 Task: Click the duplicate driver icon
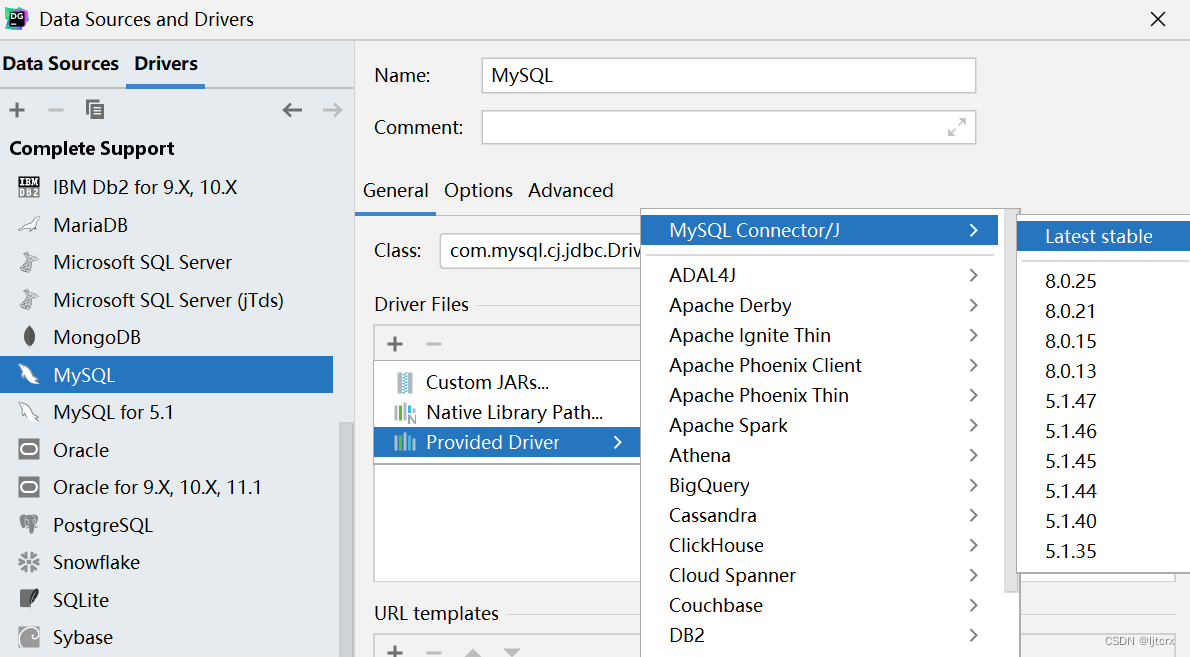coord(95,110)
